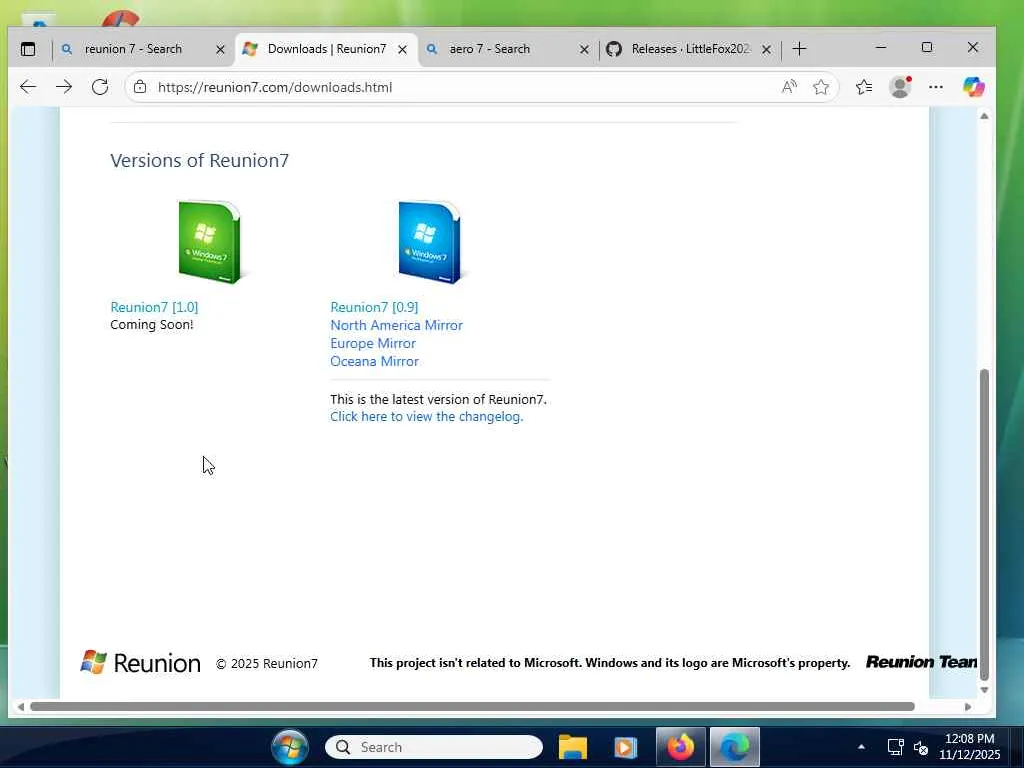
Task: Add this page to favorites star
Action: pos(821,87)
